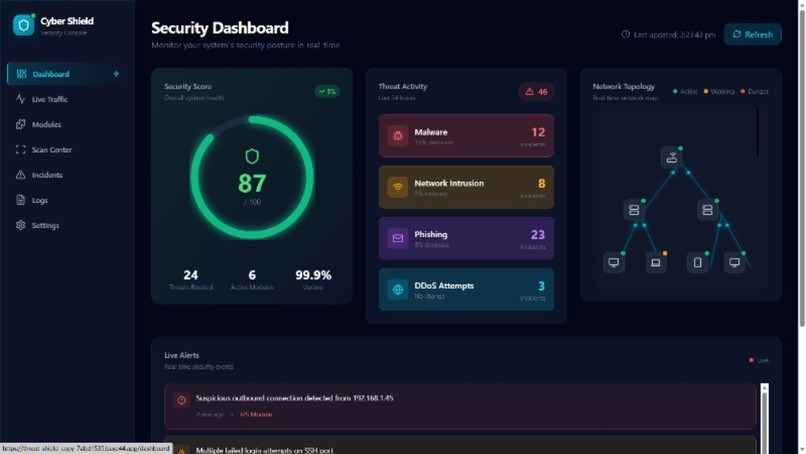Select the leftmost desktop node in topology
This screenshot has height=454, width=806.
[614, 263]
